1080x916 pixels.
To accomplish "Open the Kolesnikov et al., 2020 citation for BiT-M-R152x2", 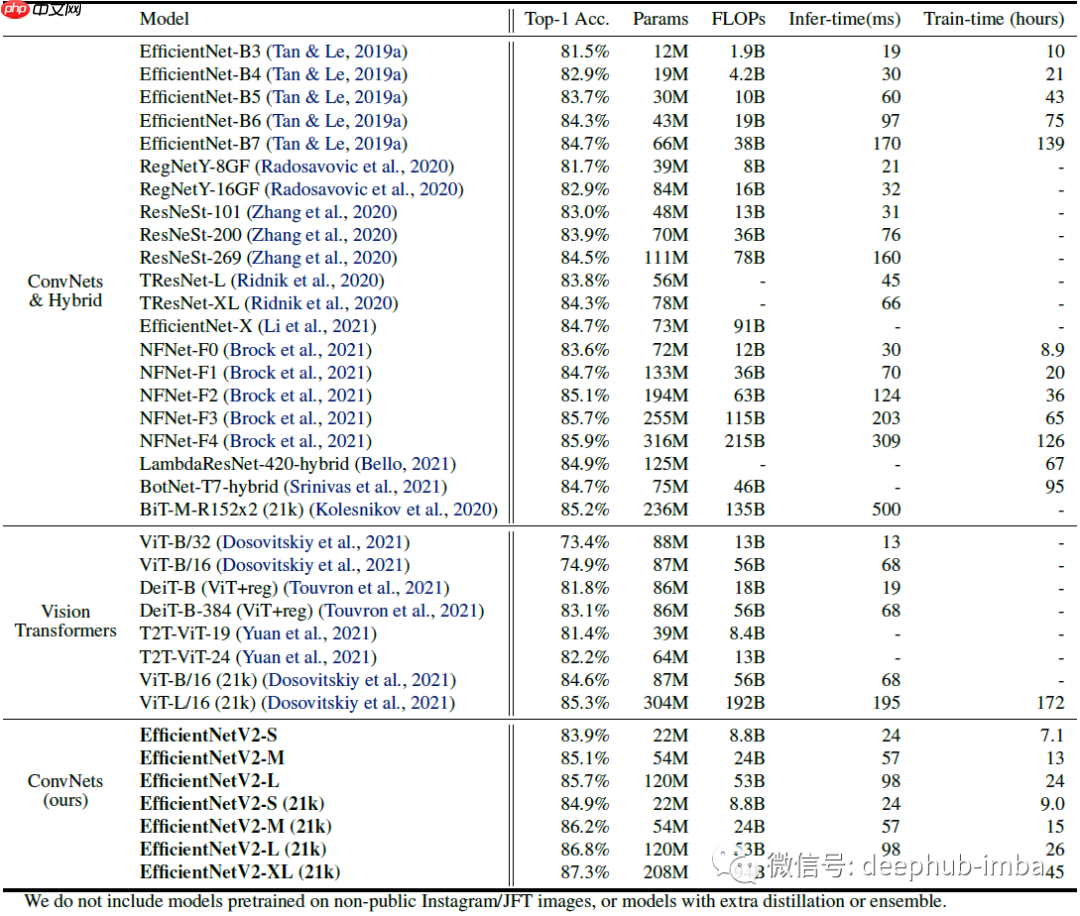I will pyautogui.click(x=404, y=510).
